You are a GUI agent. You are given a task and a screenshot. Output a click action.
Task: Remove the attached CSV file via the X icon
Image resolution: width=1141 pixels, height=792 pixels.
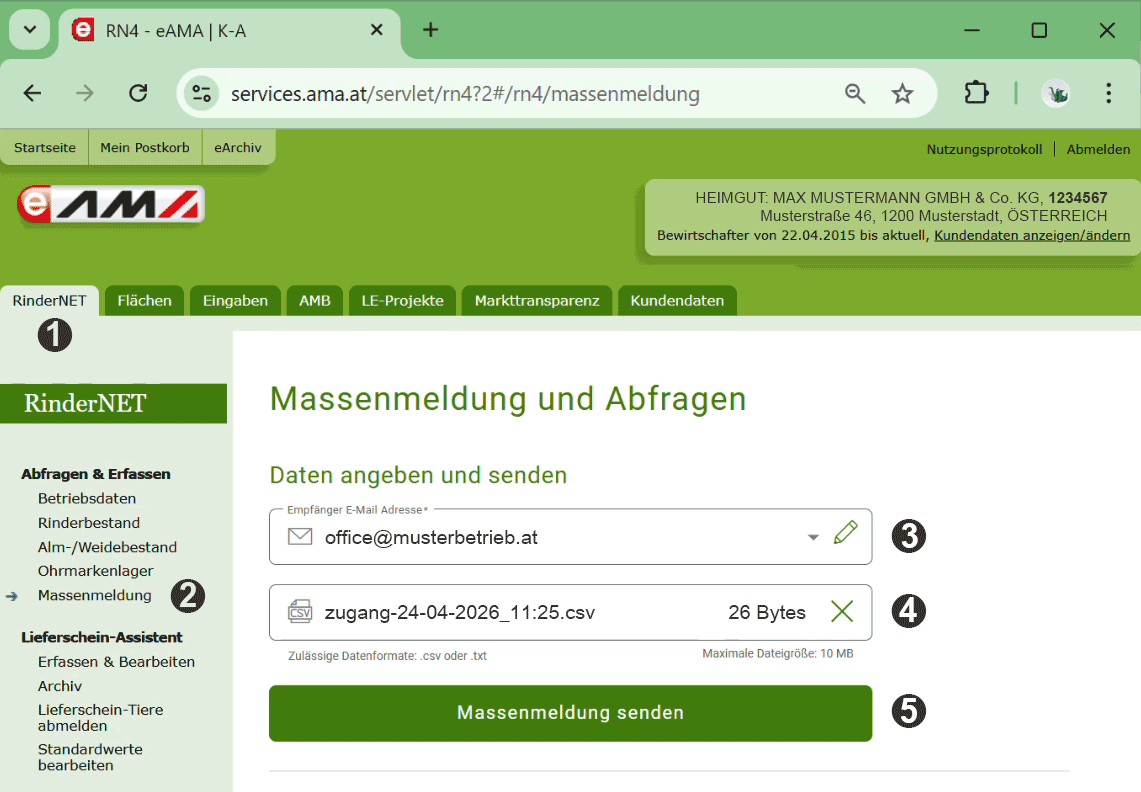[x=841, y=611]
